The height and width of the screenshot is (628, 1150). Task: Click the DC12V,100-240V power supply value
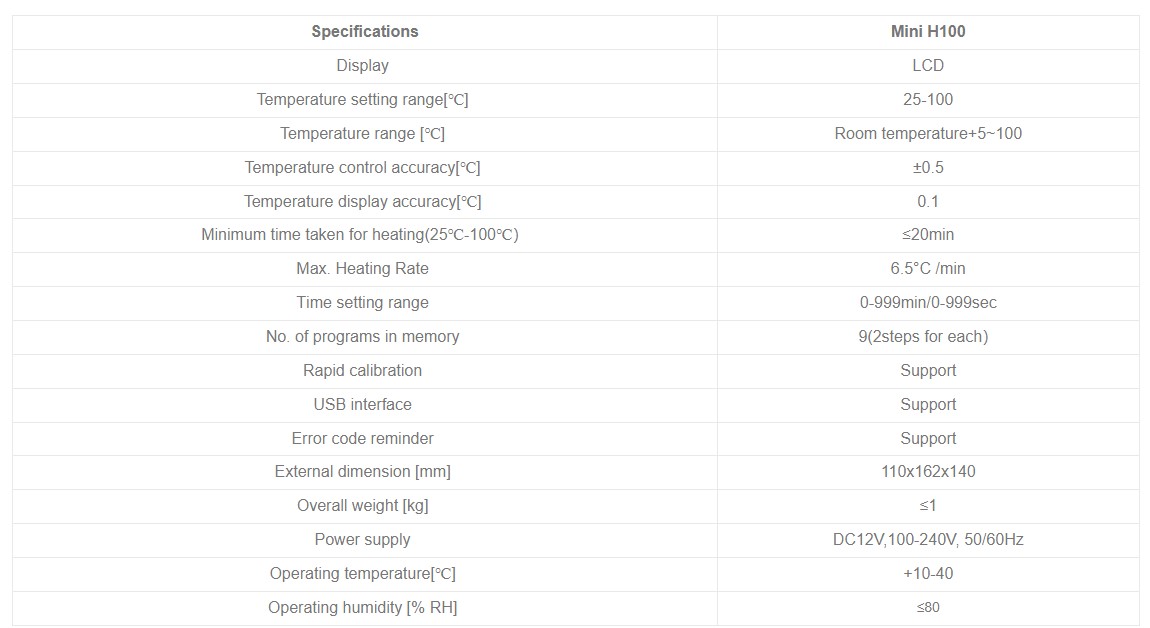point(927,539)
